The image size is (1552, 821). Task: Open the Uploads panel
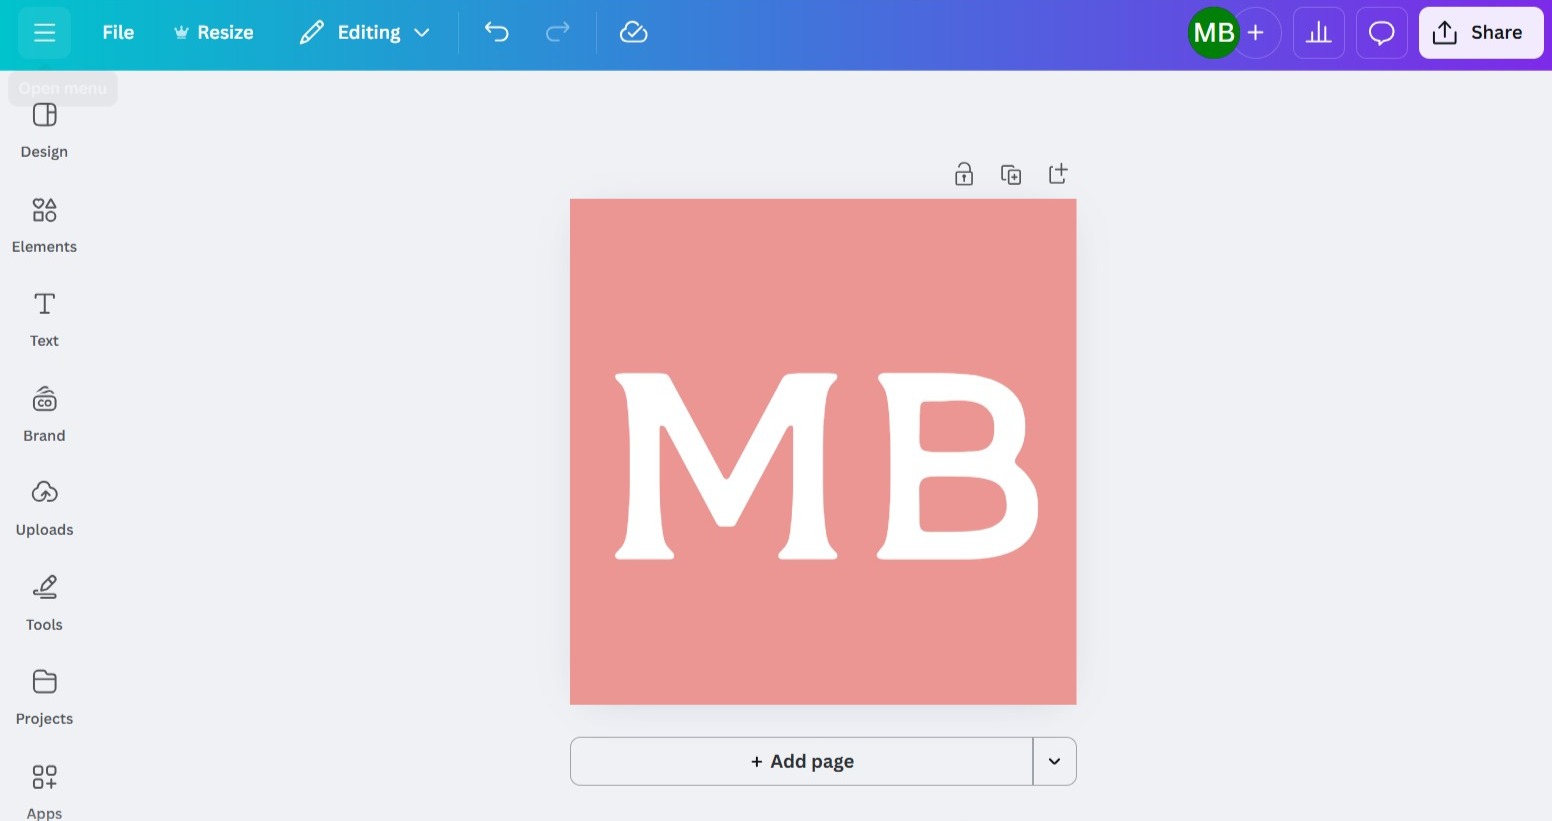[44, 507]
